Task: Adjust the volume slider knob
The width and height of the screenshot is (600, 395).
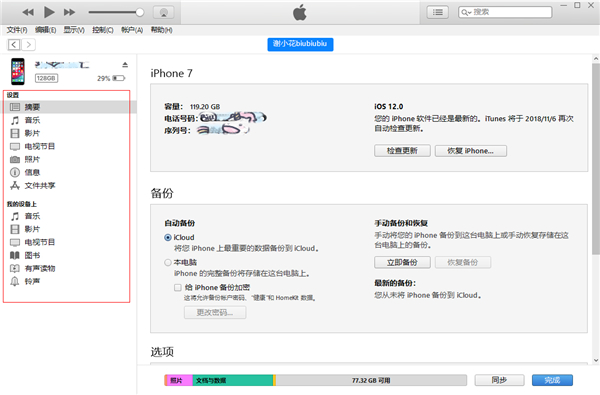Action: pos(140,12)
